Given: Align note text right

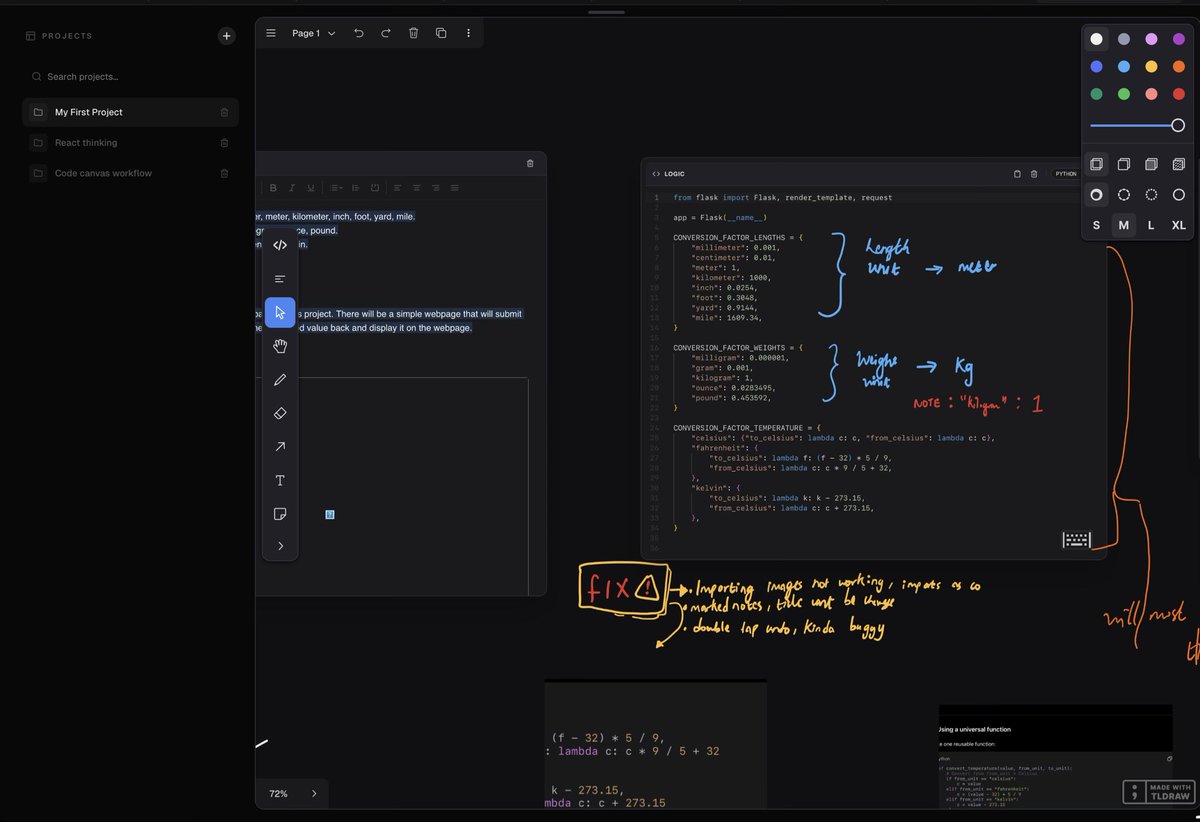Looking at the screenshot, I should pyautogui.click(x=435, y=188).
